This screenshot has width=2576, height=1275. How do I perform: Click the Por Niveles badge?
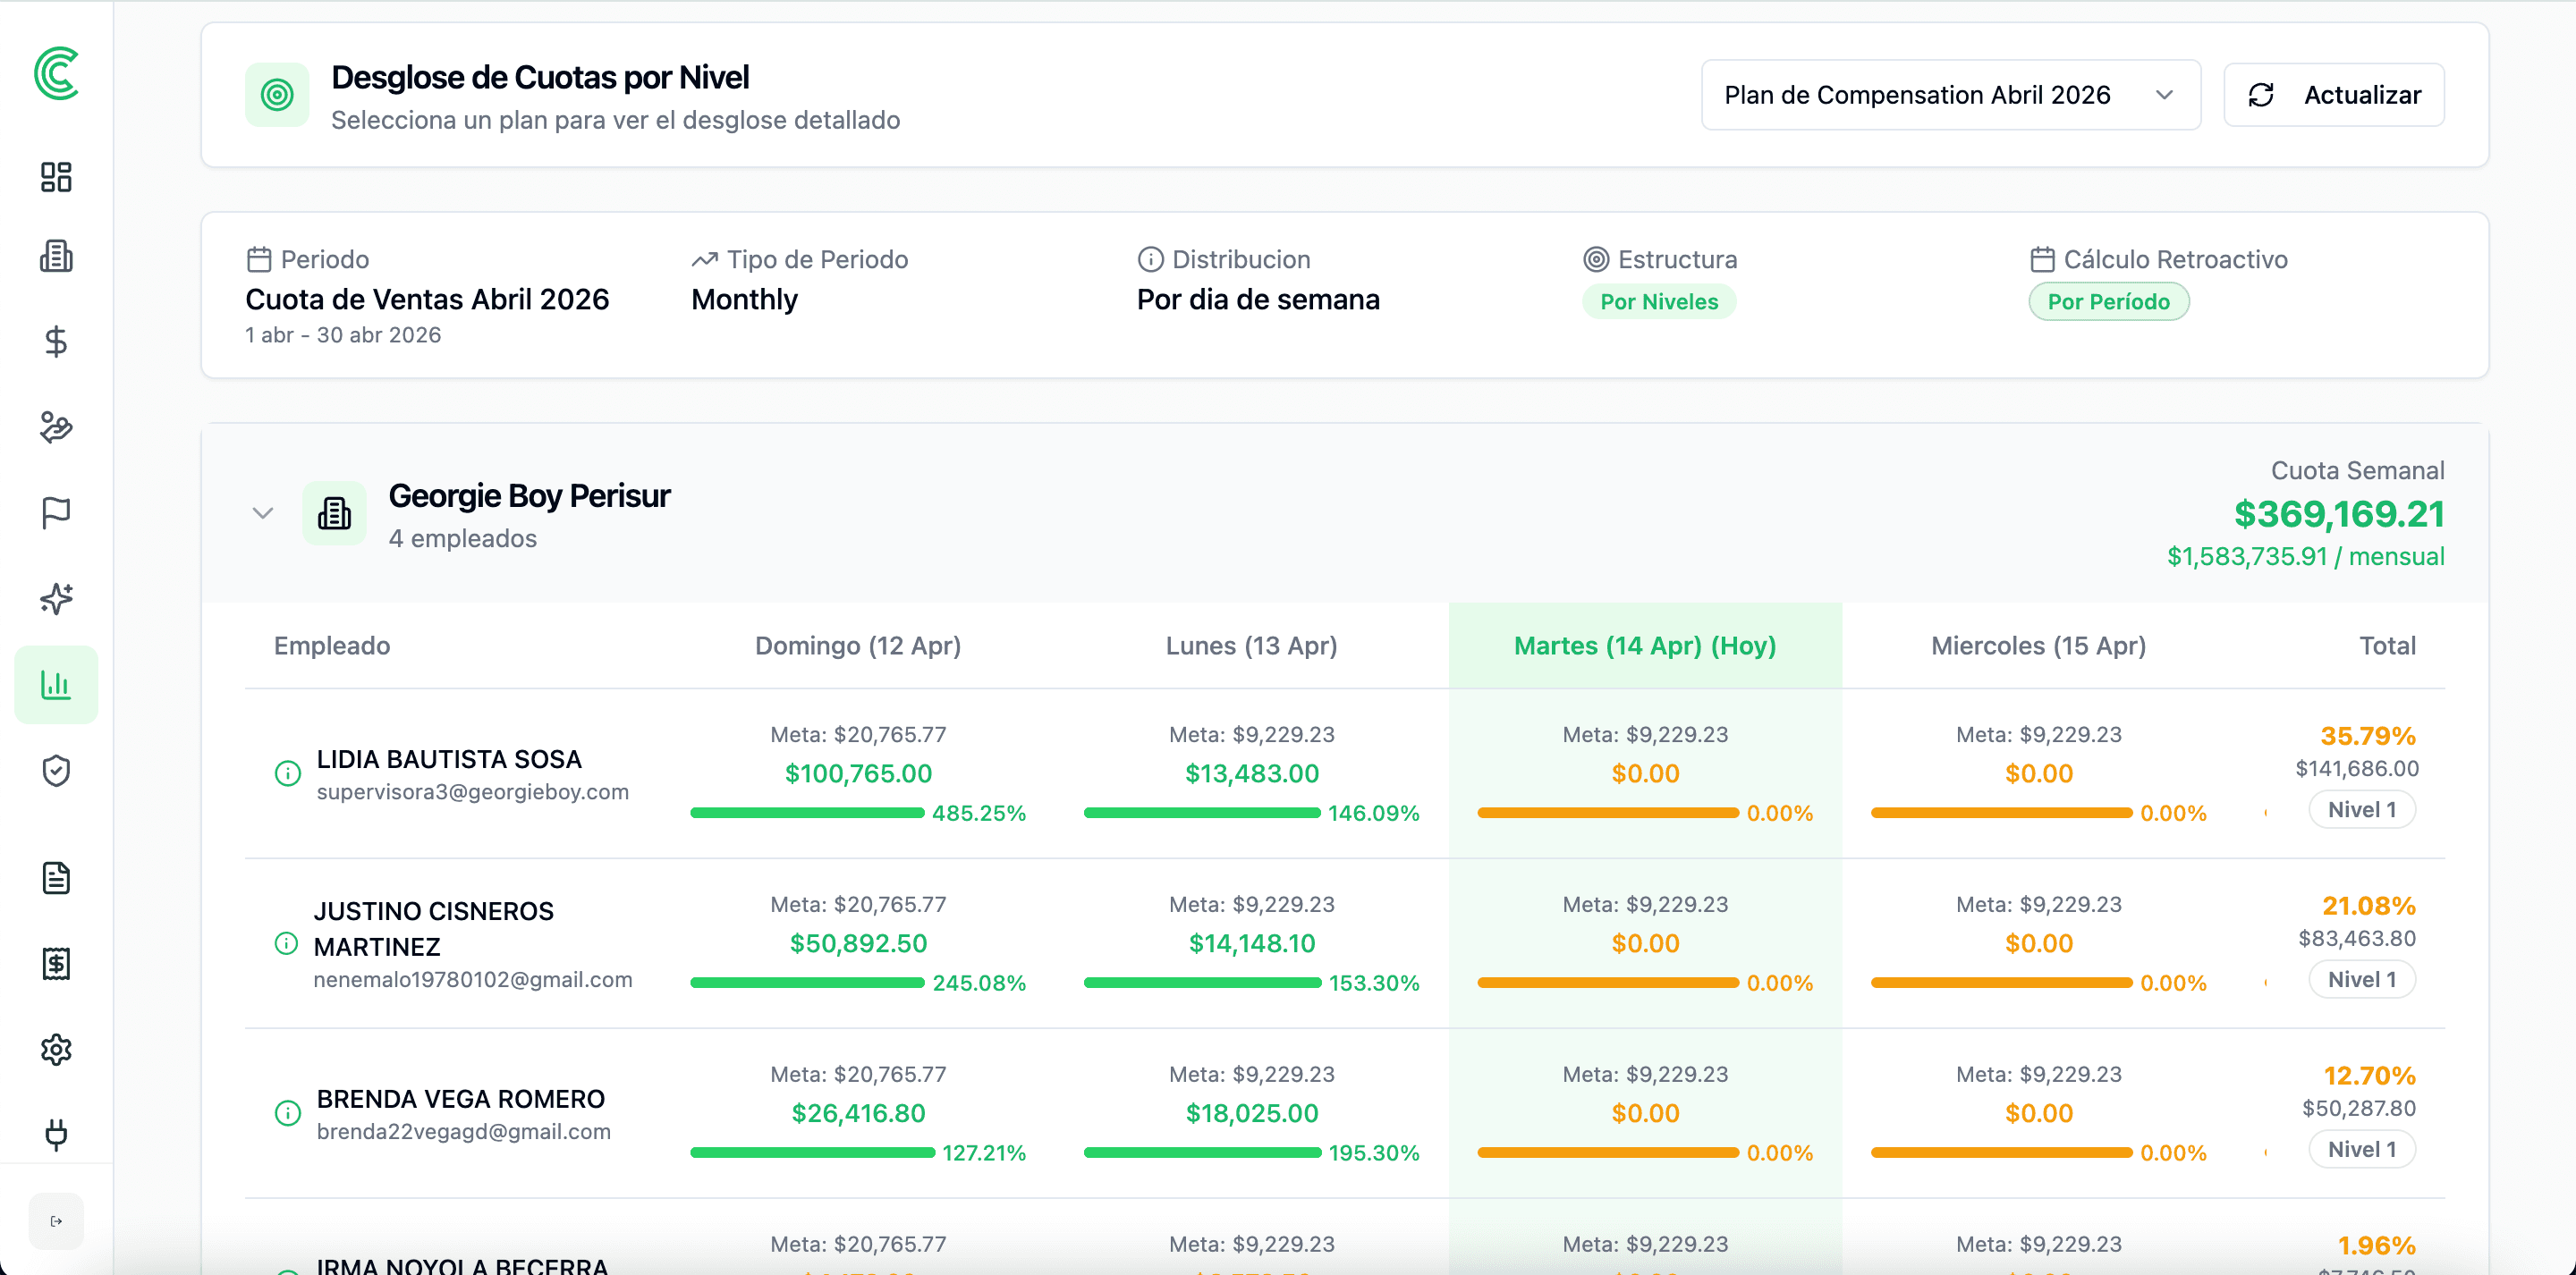pos(1659,302)
